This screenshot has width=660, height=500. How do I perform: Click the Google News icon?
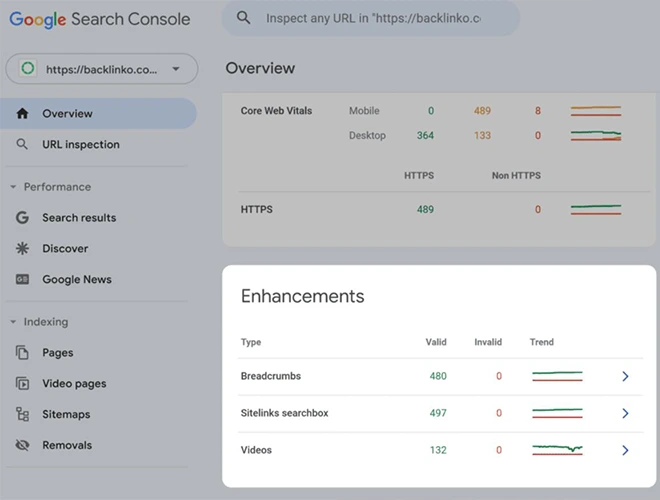coord(22,280)
